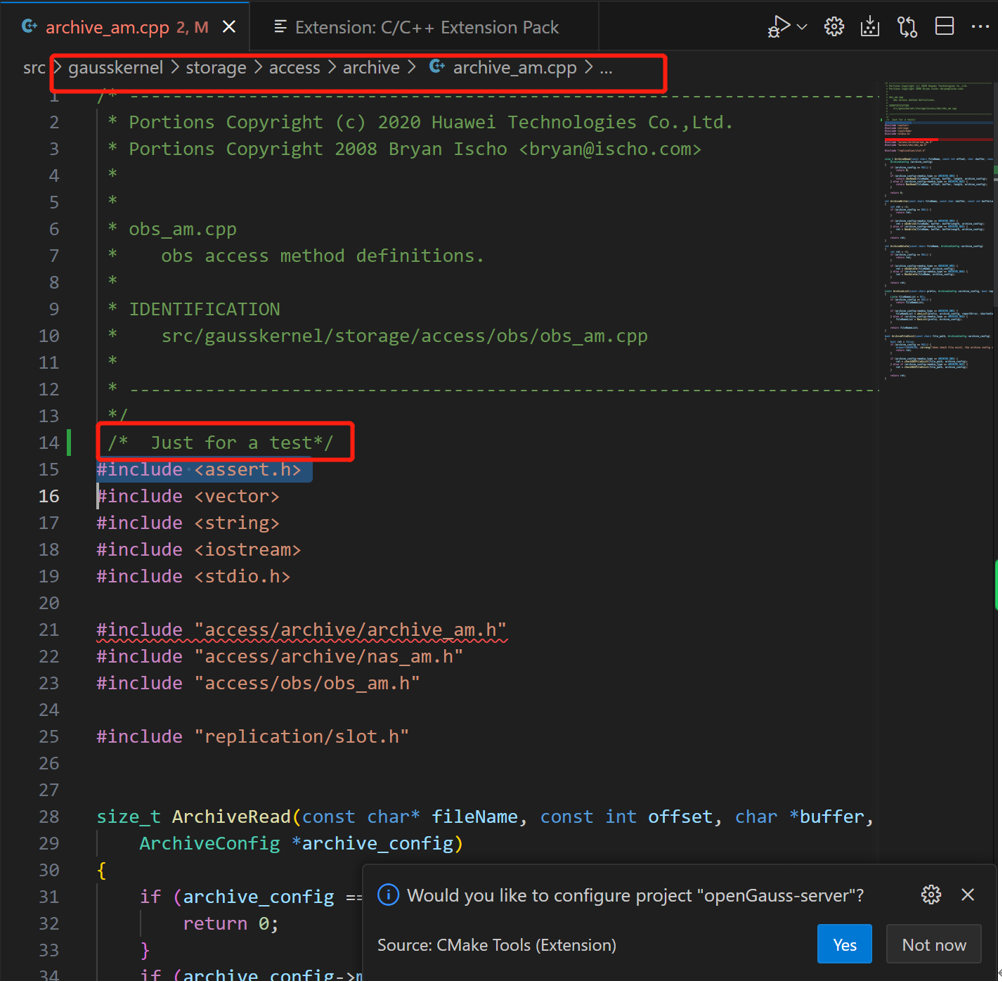Click the ArchiveRead function name
This screenshot has height=982, width=1002.
(231, 817)
